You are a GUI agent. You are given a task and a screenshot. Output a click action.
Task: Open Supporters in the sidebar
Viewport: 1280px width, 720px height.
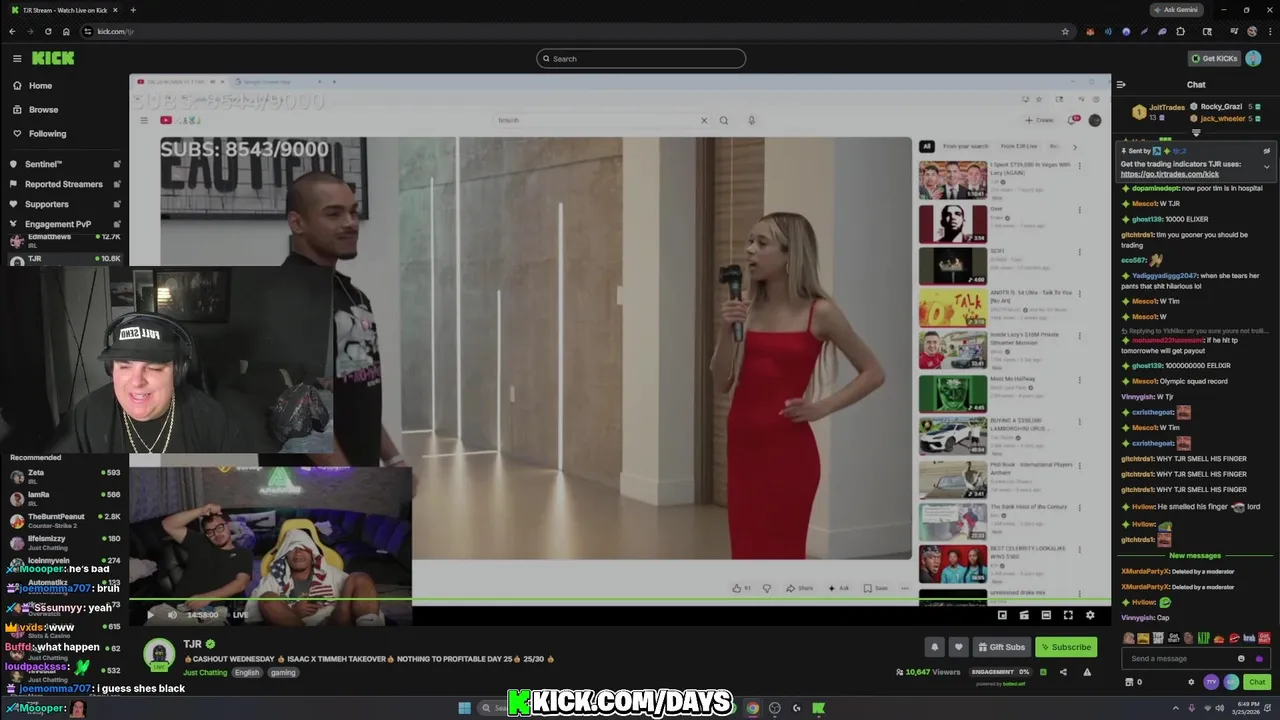click(46, 204)
